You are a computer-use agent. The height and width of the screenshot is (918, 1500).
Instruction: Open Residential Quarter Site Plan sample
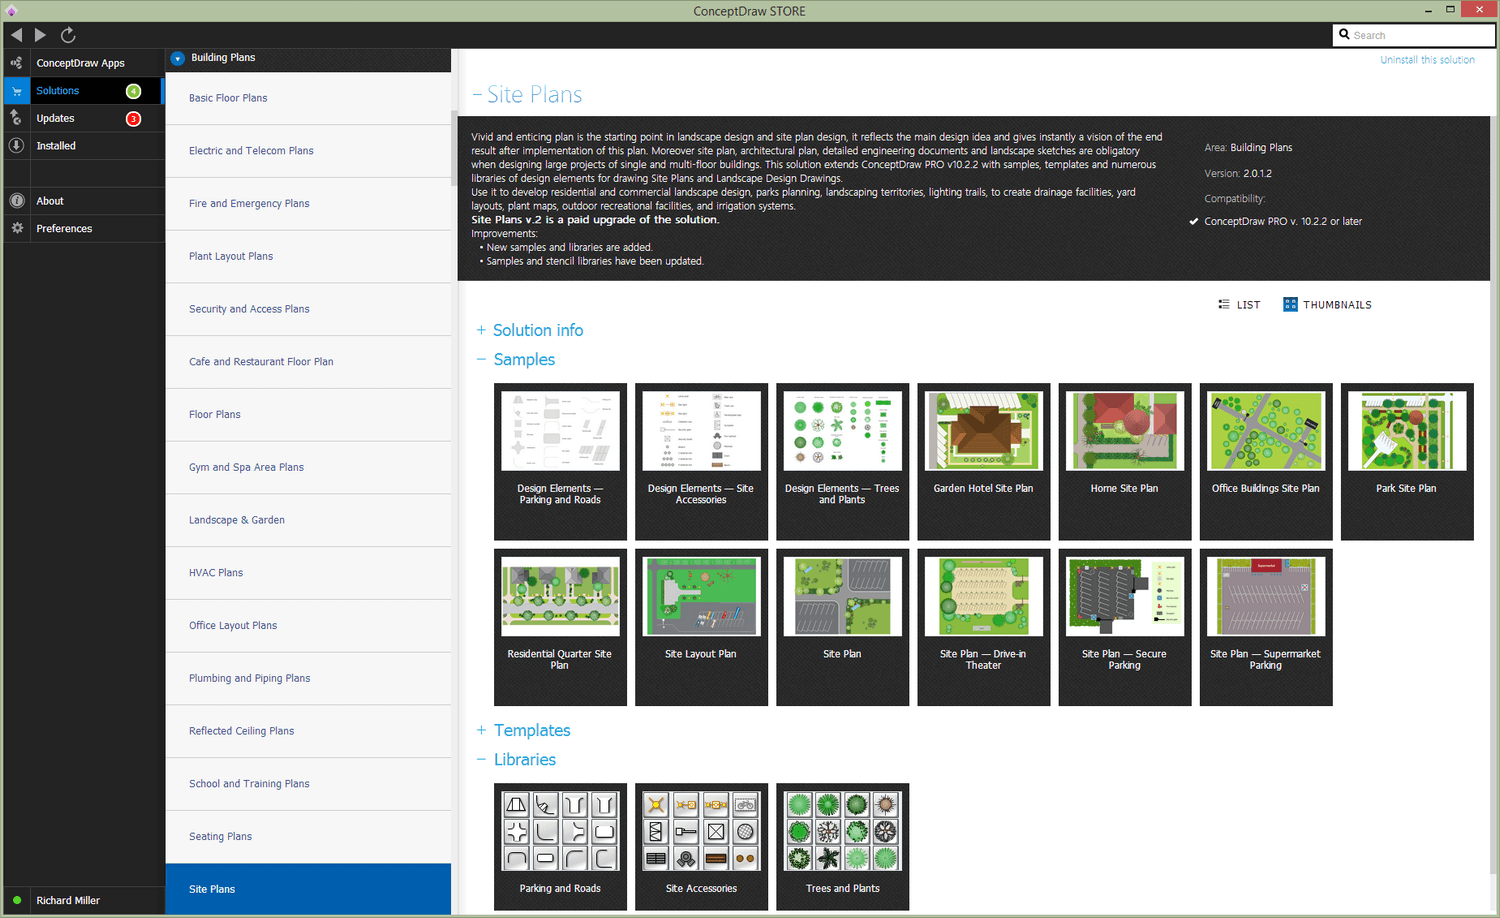point(560,627)
